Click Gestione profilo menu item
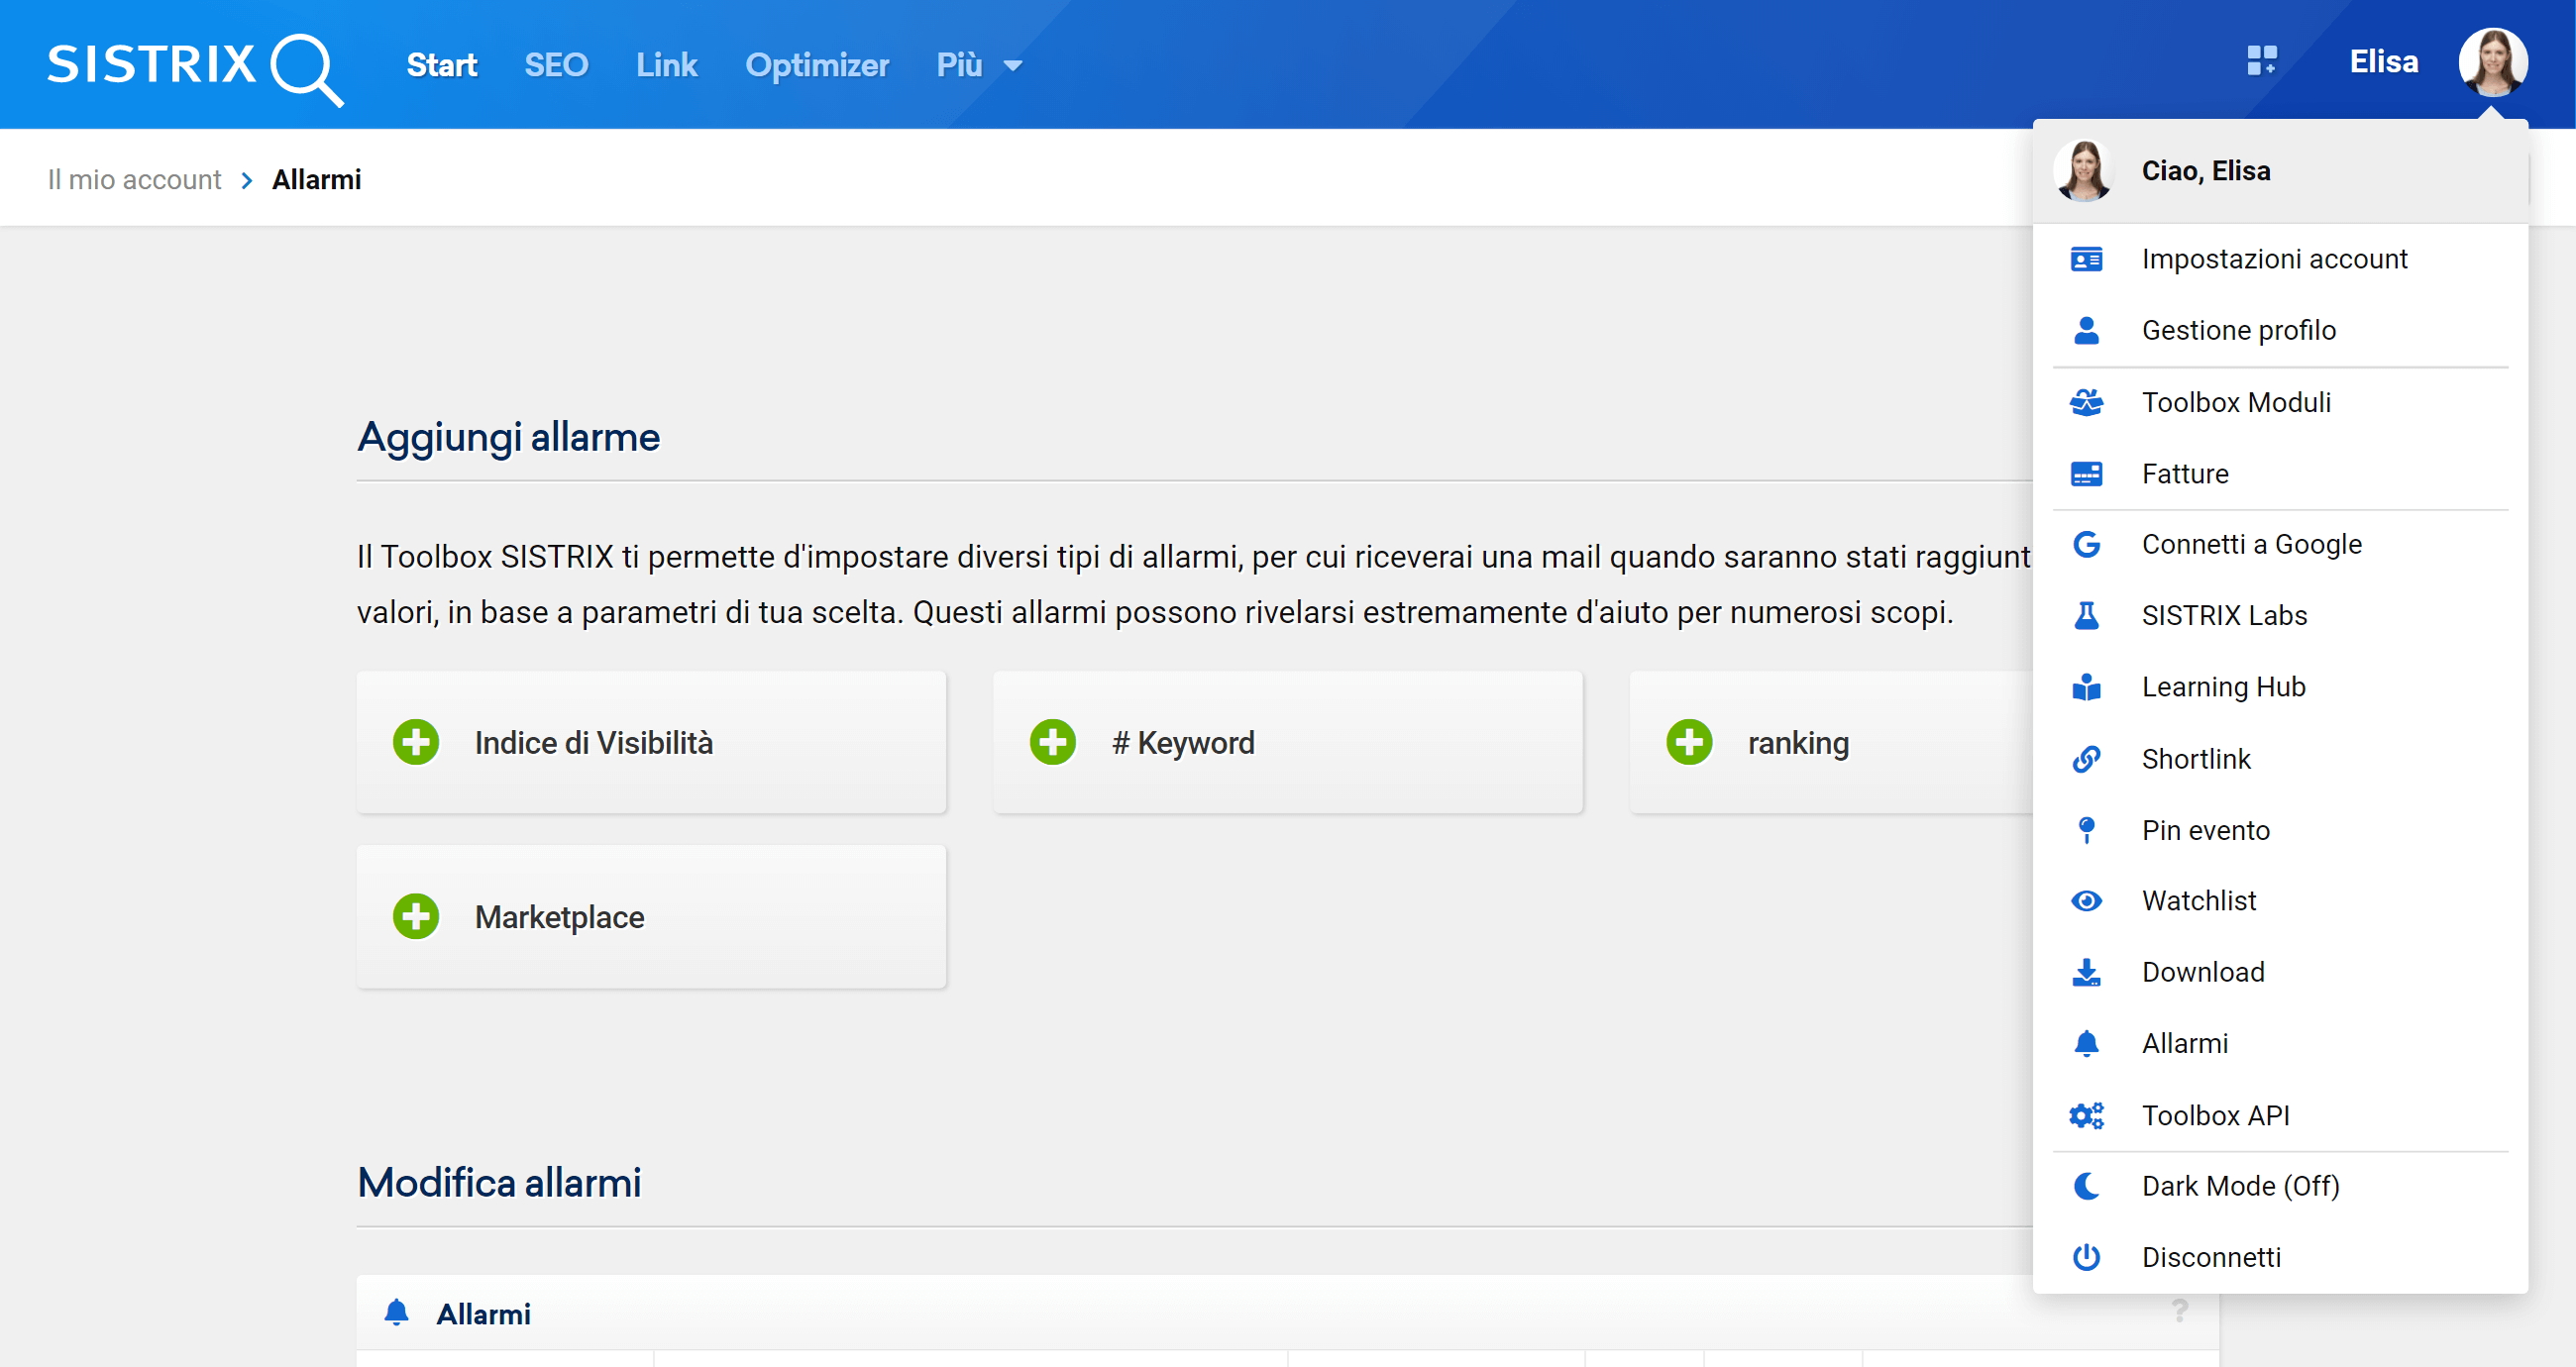Screen dimensions: 2576x1367 click(x=2237, y=329)
